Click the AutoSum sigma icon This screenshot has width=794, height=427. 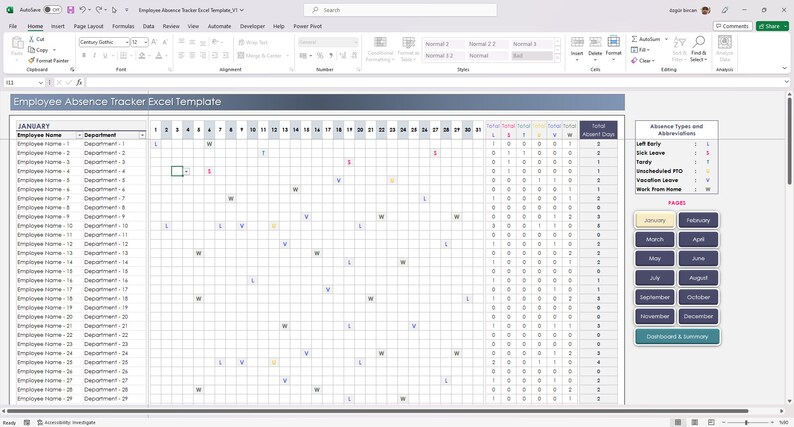(634, 39)
